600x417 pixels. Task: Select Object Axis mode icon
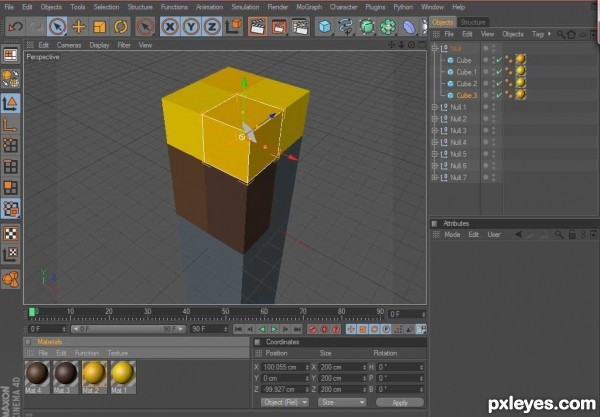coord(10,124)
